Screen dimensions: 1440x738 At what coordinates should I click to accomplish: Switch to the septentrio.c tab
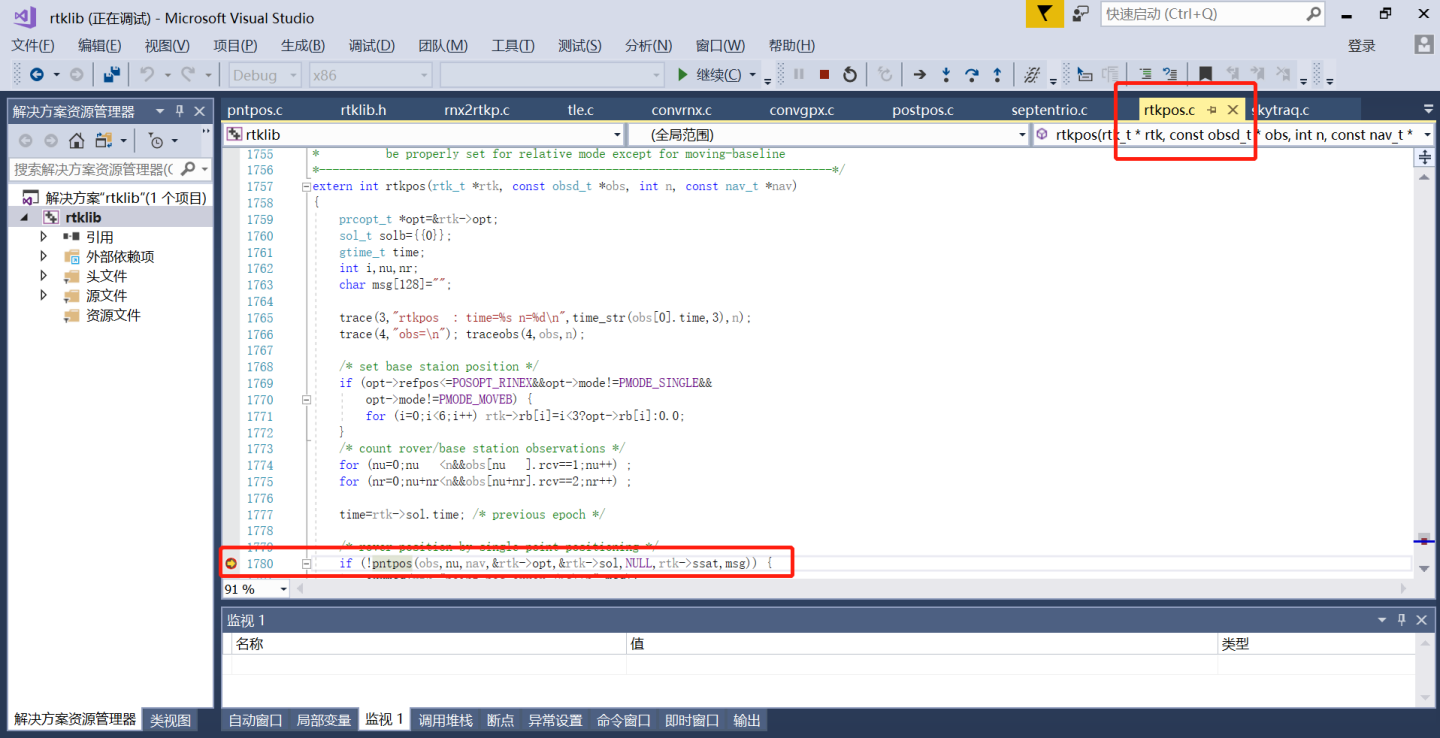1049,110
